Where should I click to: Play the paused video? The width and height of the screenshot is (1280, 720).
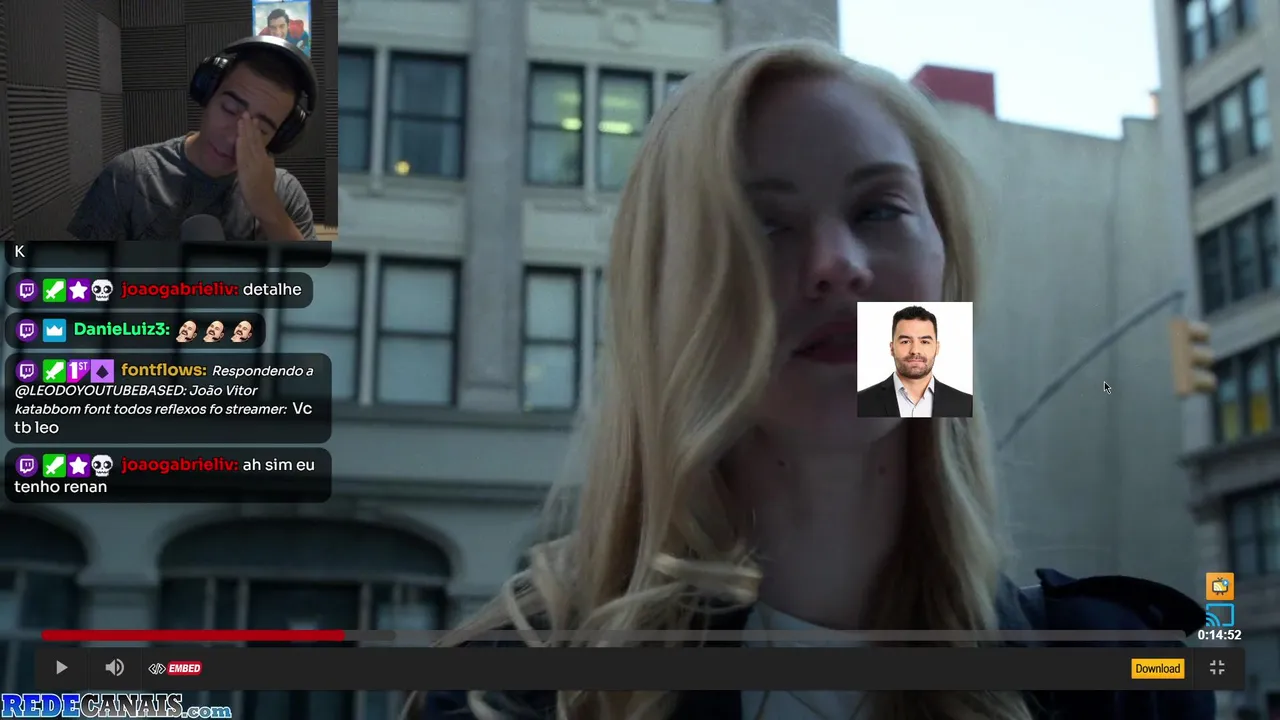[x=61, y=668]
